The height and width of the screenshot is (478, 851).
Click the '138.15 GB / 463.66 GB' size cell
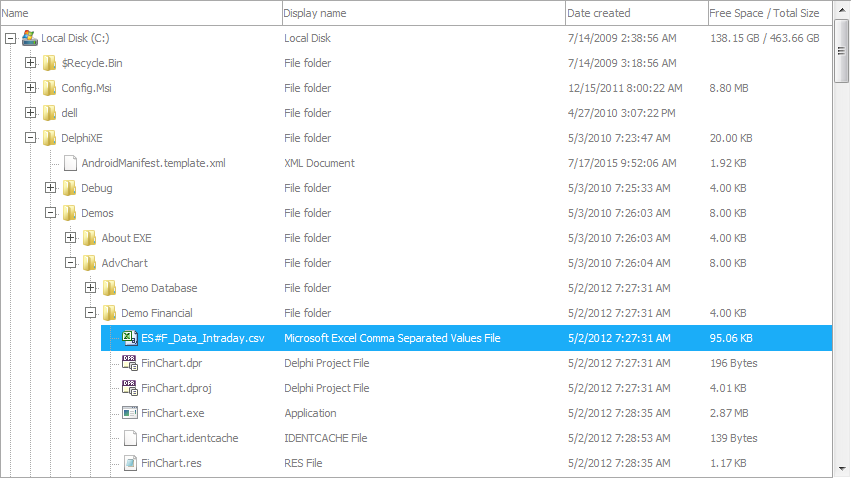[765, 38]
